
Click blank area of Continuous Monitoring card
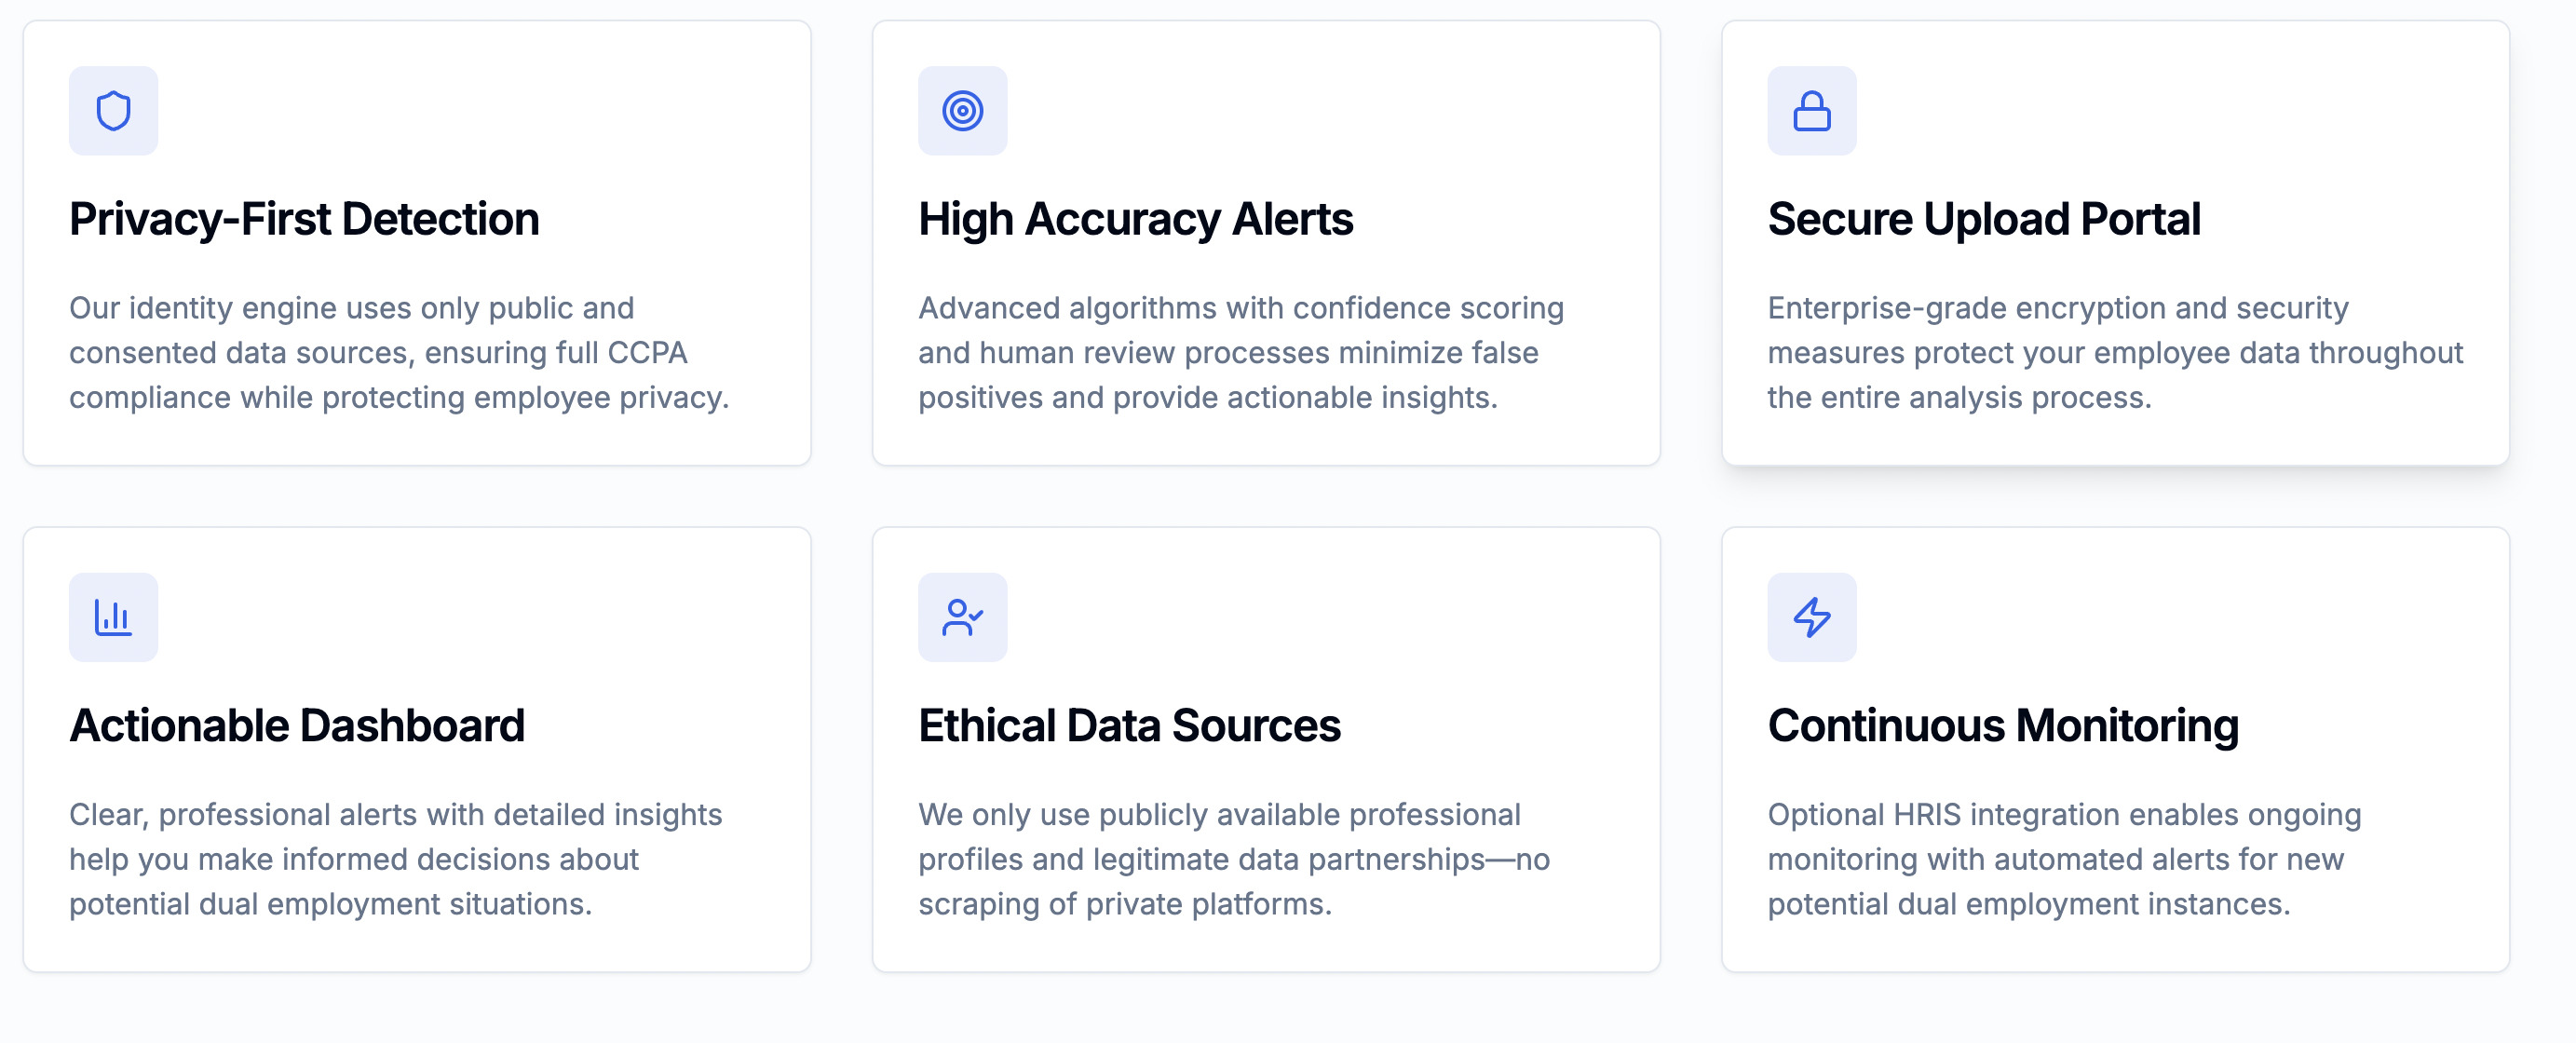[2200, 617]
